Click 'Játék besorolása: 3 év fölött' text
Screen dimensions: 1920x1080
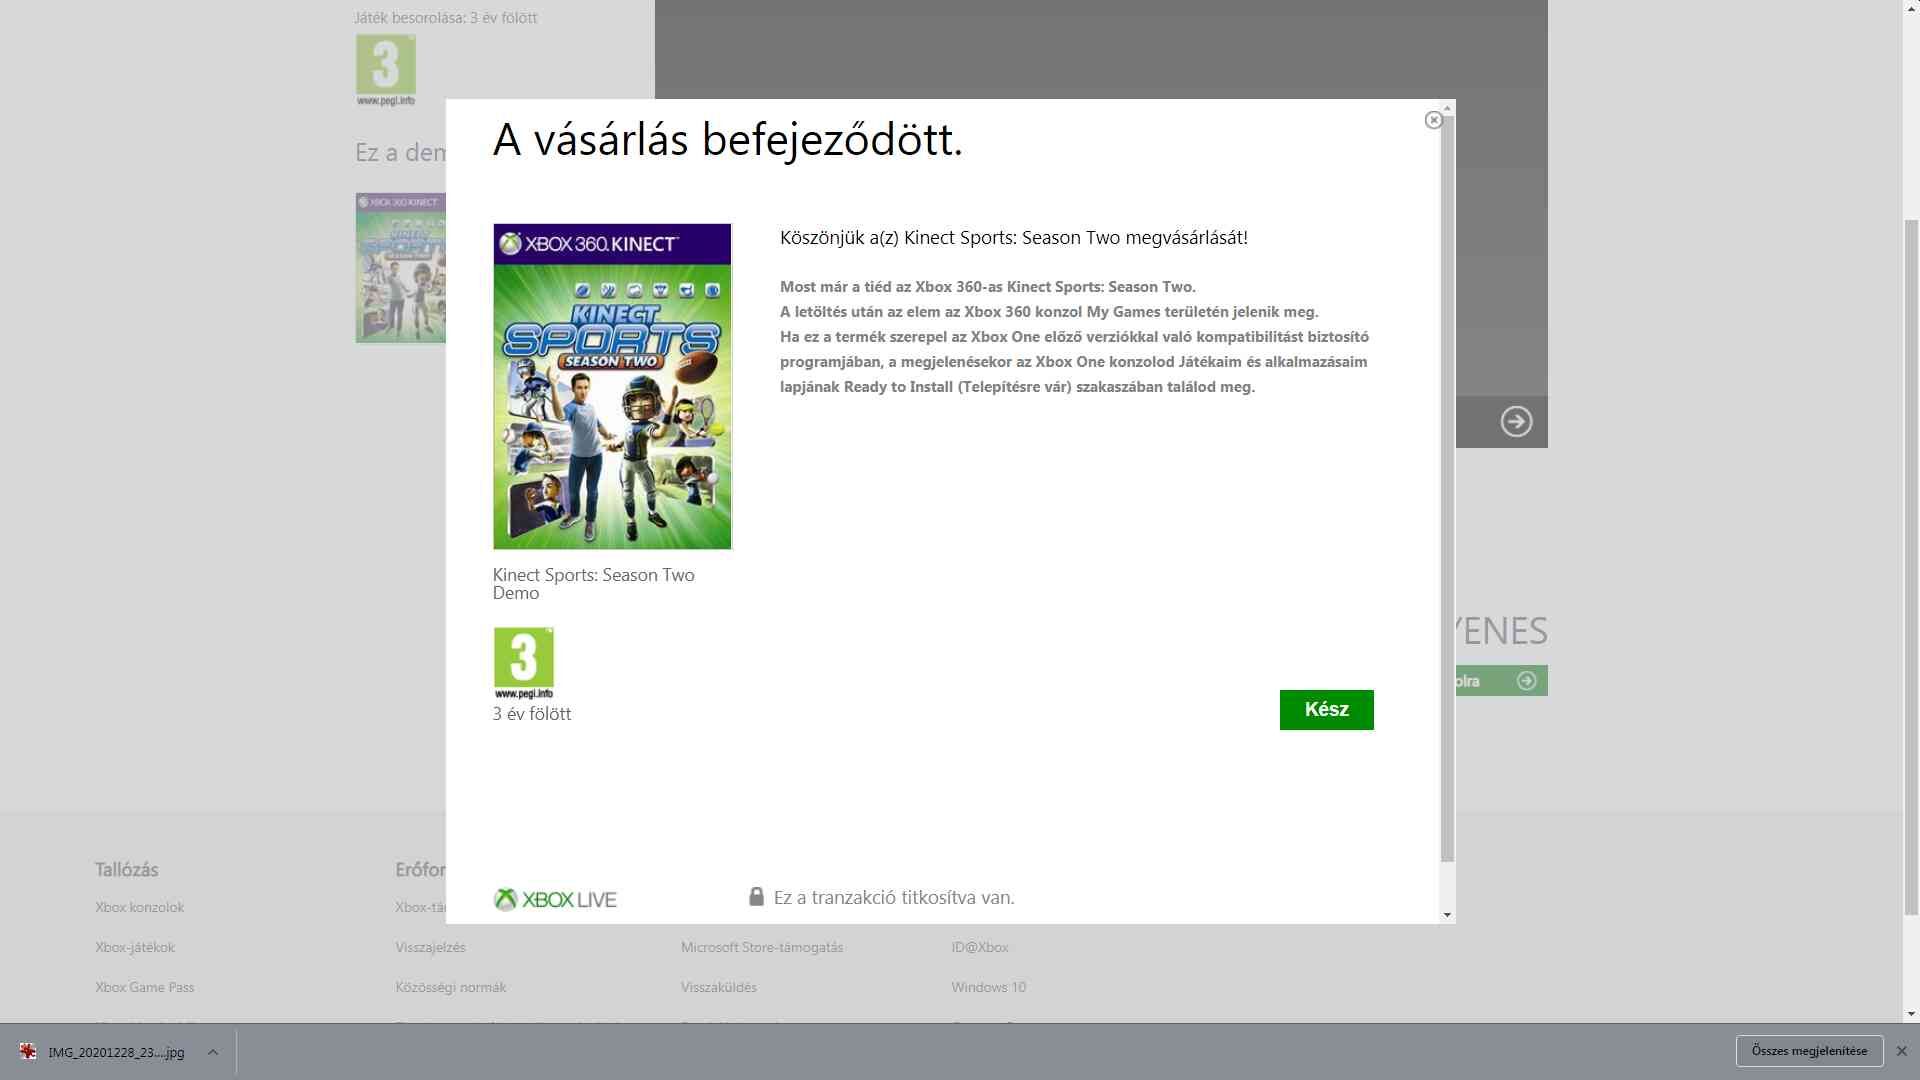point(446,18)
